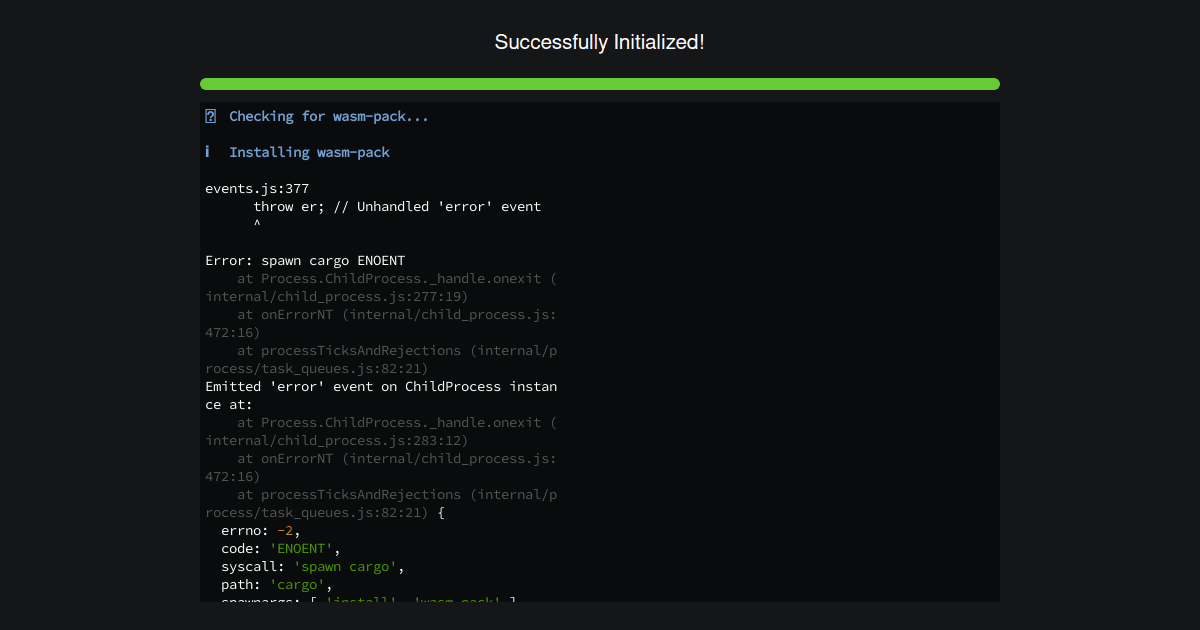Click the green 'cargo' path string
The image size is (1200, 630).
pyautogui.click(x=297, y=584)
